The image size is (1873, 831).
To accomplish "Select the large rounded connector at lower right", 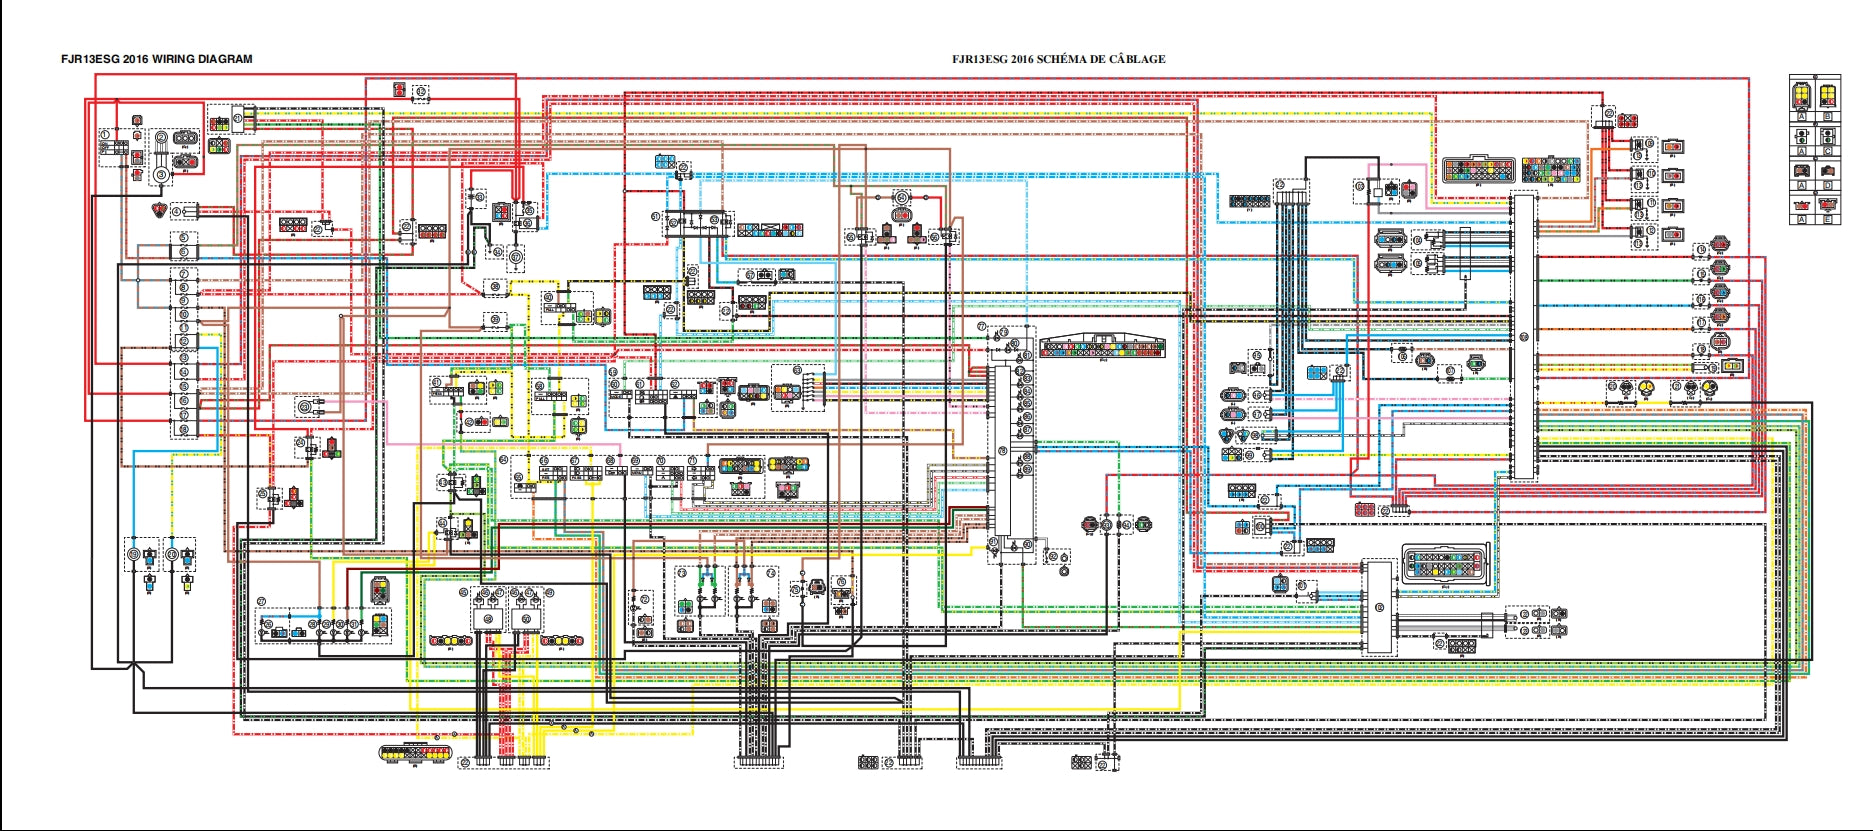I will click(1445, 564).
